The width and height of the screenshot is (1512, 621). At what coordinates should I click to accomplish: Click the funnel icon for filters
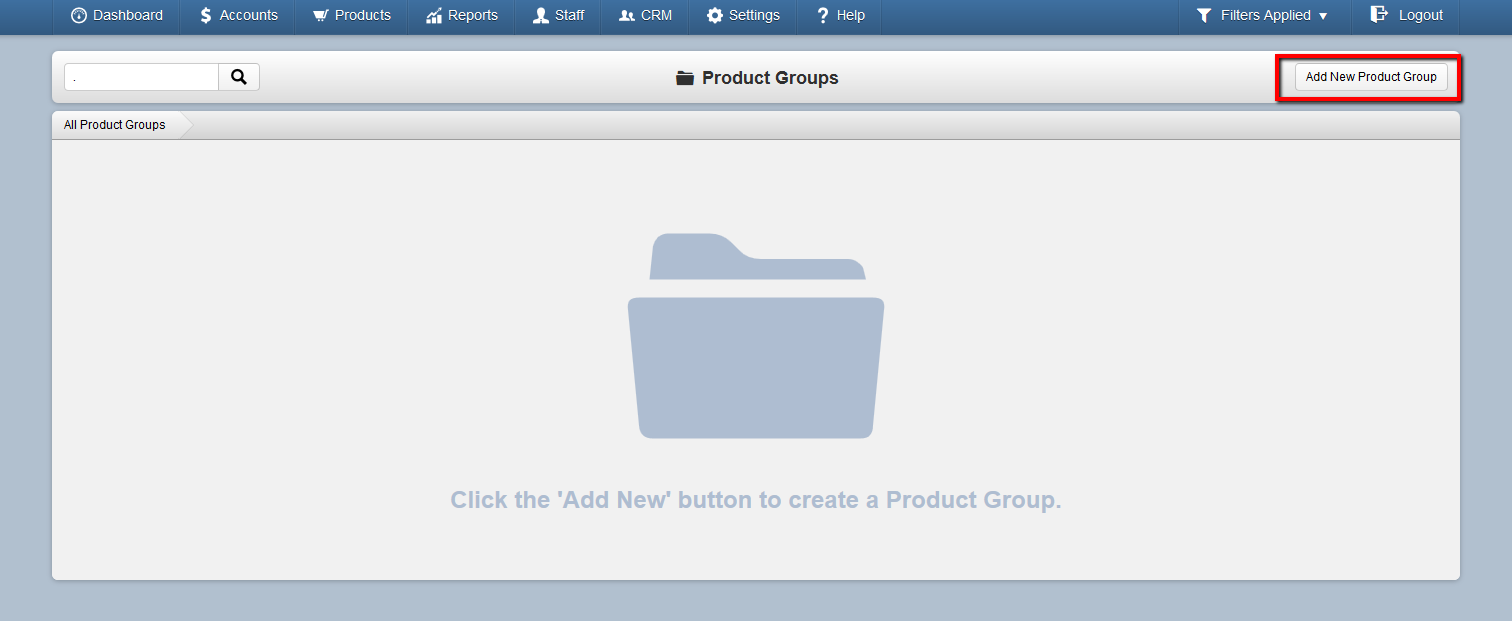click(1204, 15)
